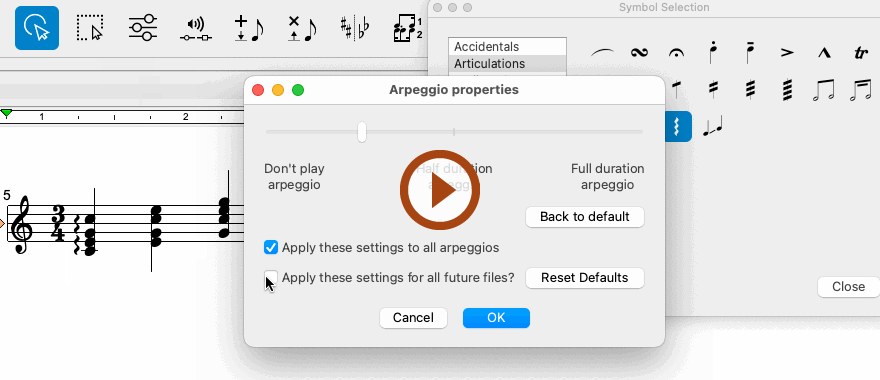This screenshot has height=380, width=880.
Task: Select the delete note tool
Action: [x=302, y=29]
